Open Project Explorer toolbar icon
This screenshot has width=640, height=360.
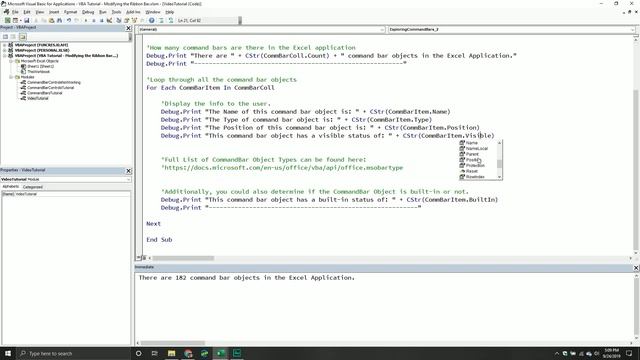(119, 20)
